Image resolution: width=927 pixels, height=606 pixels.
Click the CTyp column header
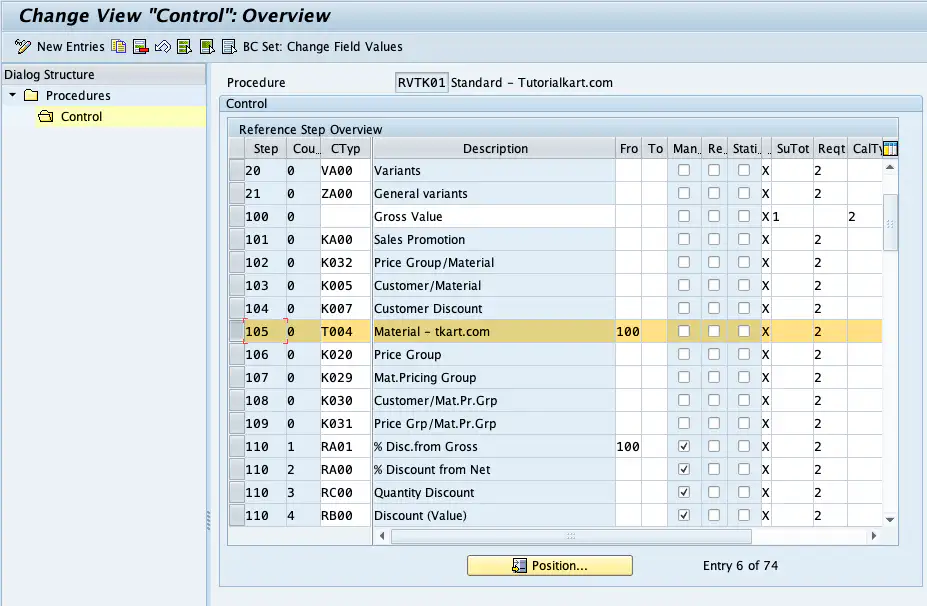pos(345,148)
